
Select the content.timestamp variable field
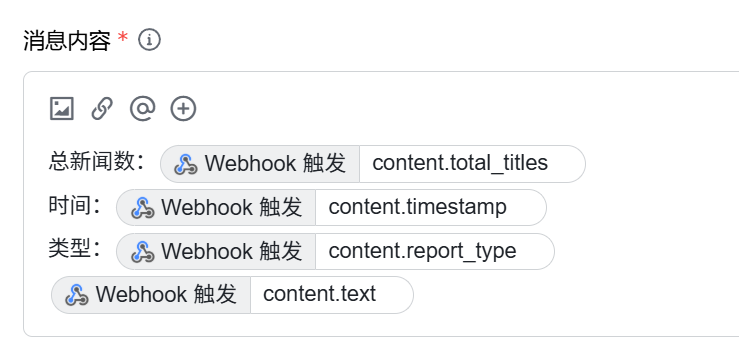tap(431, 207)
